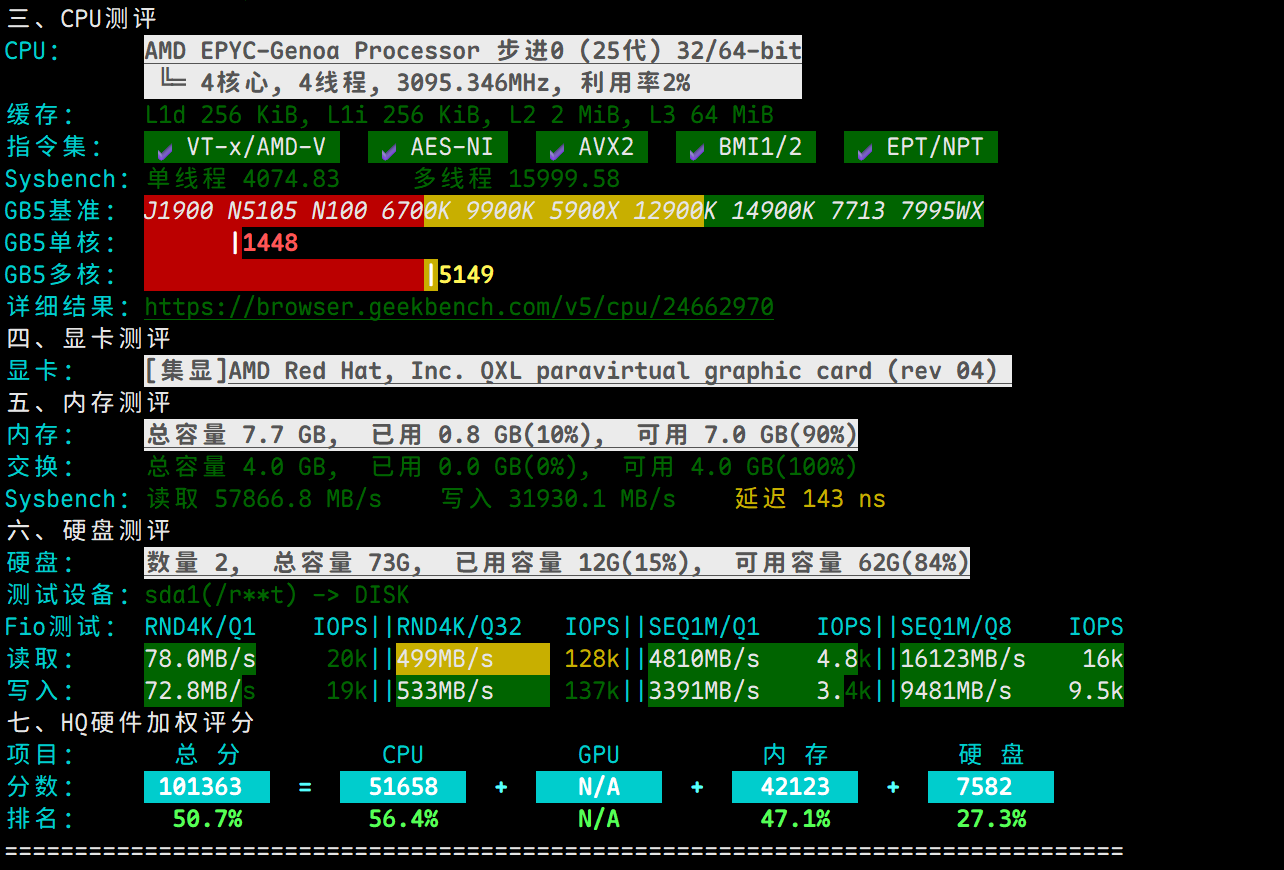Click the total score 101363
Screen dimensions: 1284x870
pos(207,787)
